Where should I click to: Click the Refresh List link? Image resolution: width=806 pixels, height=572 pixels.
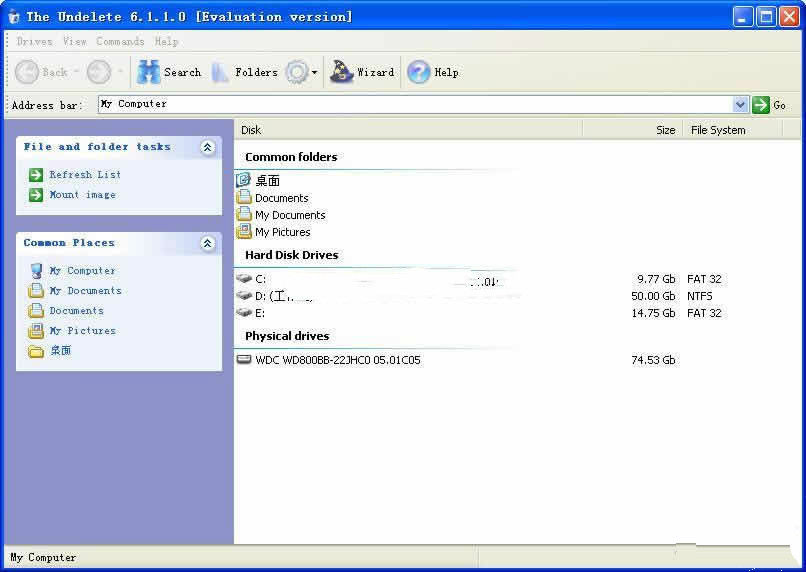(84, 174)
